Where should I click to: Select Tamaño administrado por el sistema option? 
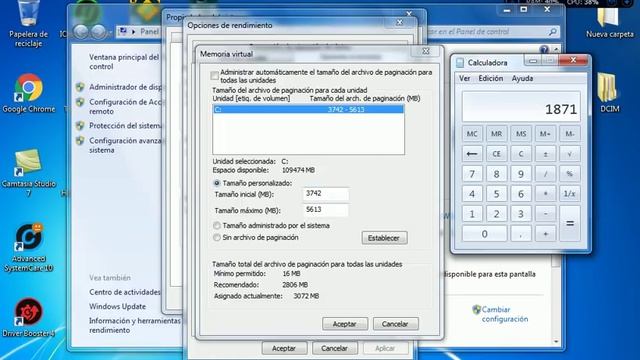[217, 225]
